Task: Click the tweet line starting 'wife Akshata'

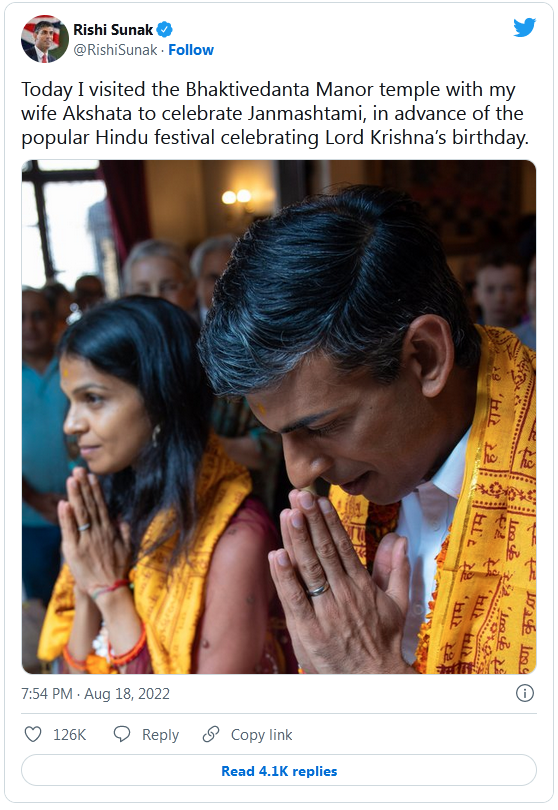Action: (272, 114)
